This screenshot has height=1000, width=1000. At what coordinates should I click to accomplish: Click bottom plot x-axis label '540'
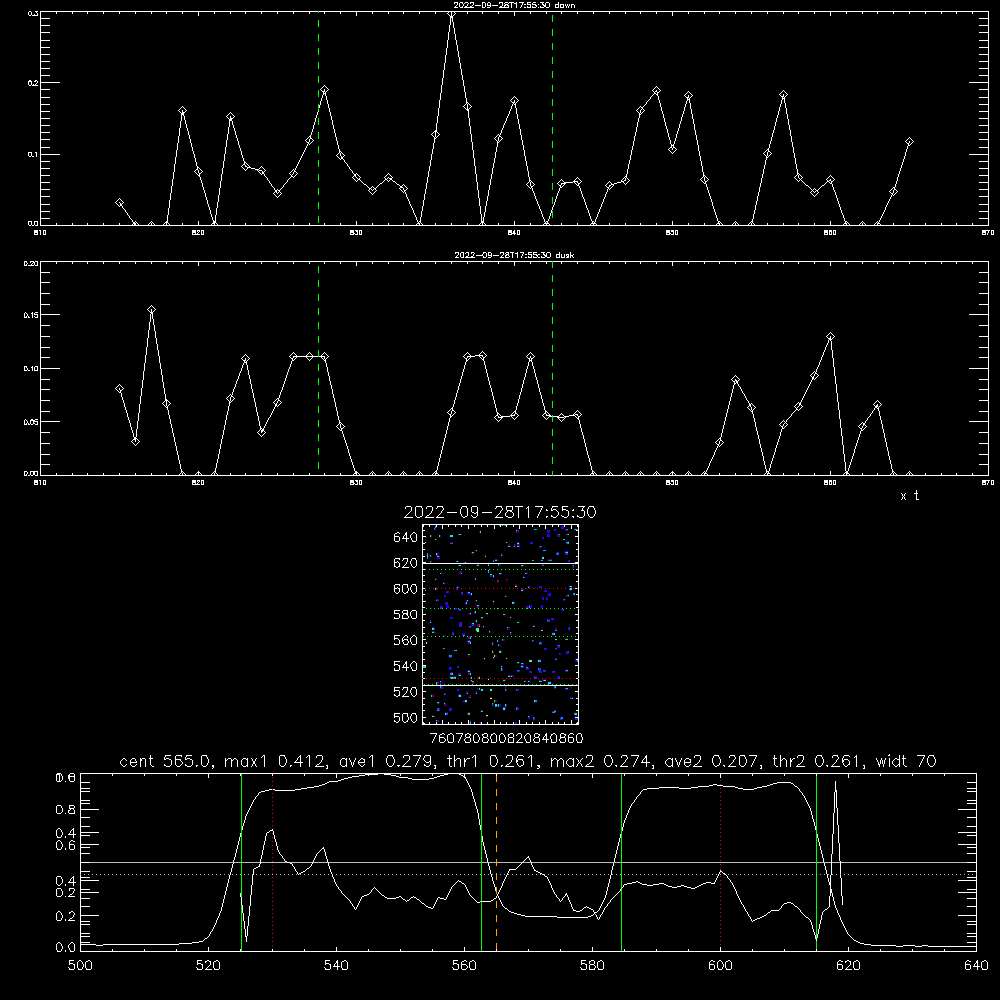click(x=336, y=966)
